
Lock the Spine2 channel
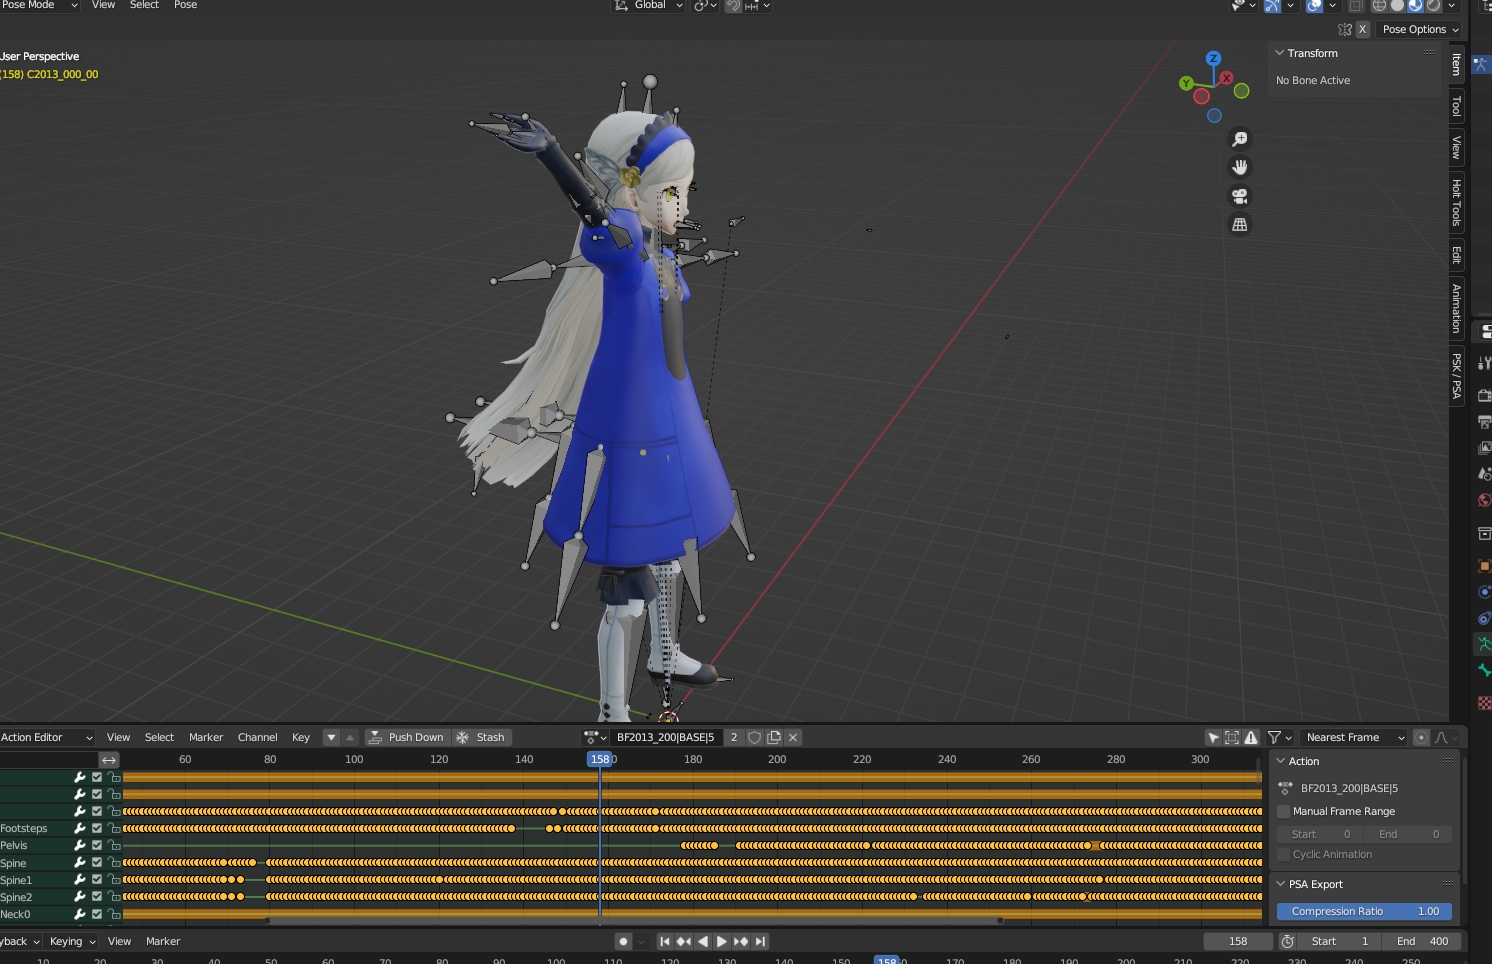click(114, 897)
